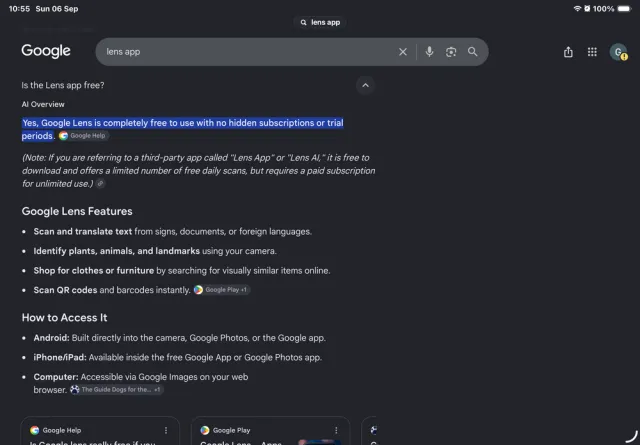Open Google Lens camera search icon

[451, 52]
